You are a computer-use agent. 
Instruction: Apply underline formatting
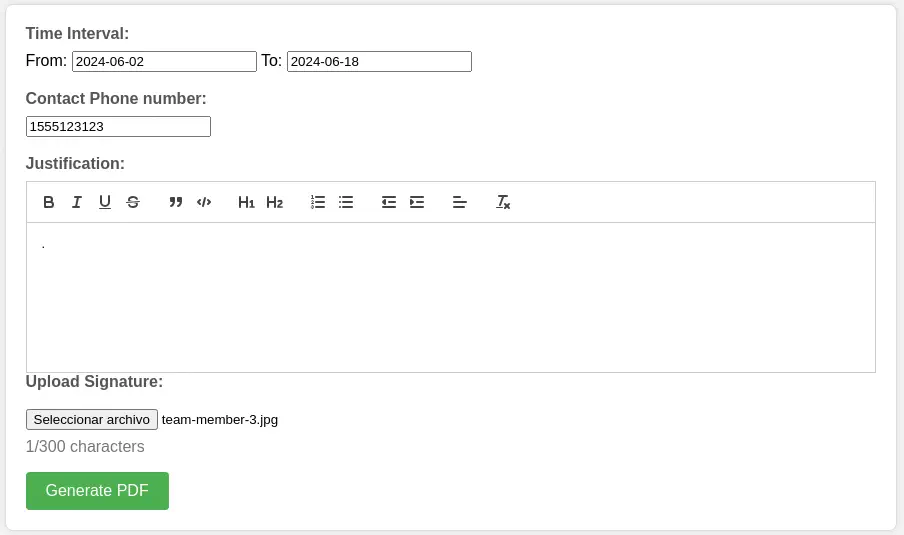[x=105, y=202]
